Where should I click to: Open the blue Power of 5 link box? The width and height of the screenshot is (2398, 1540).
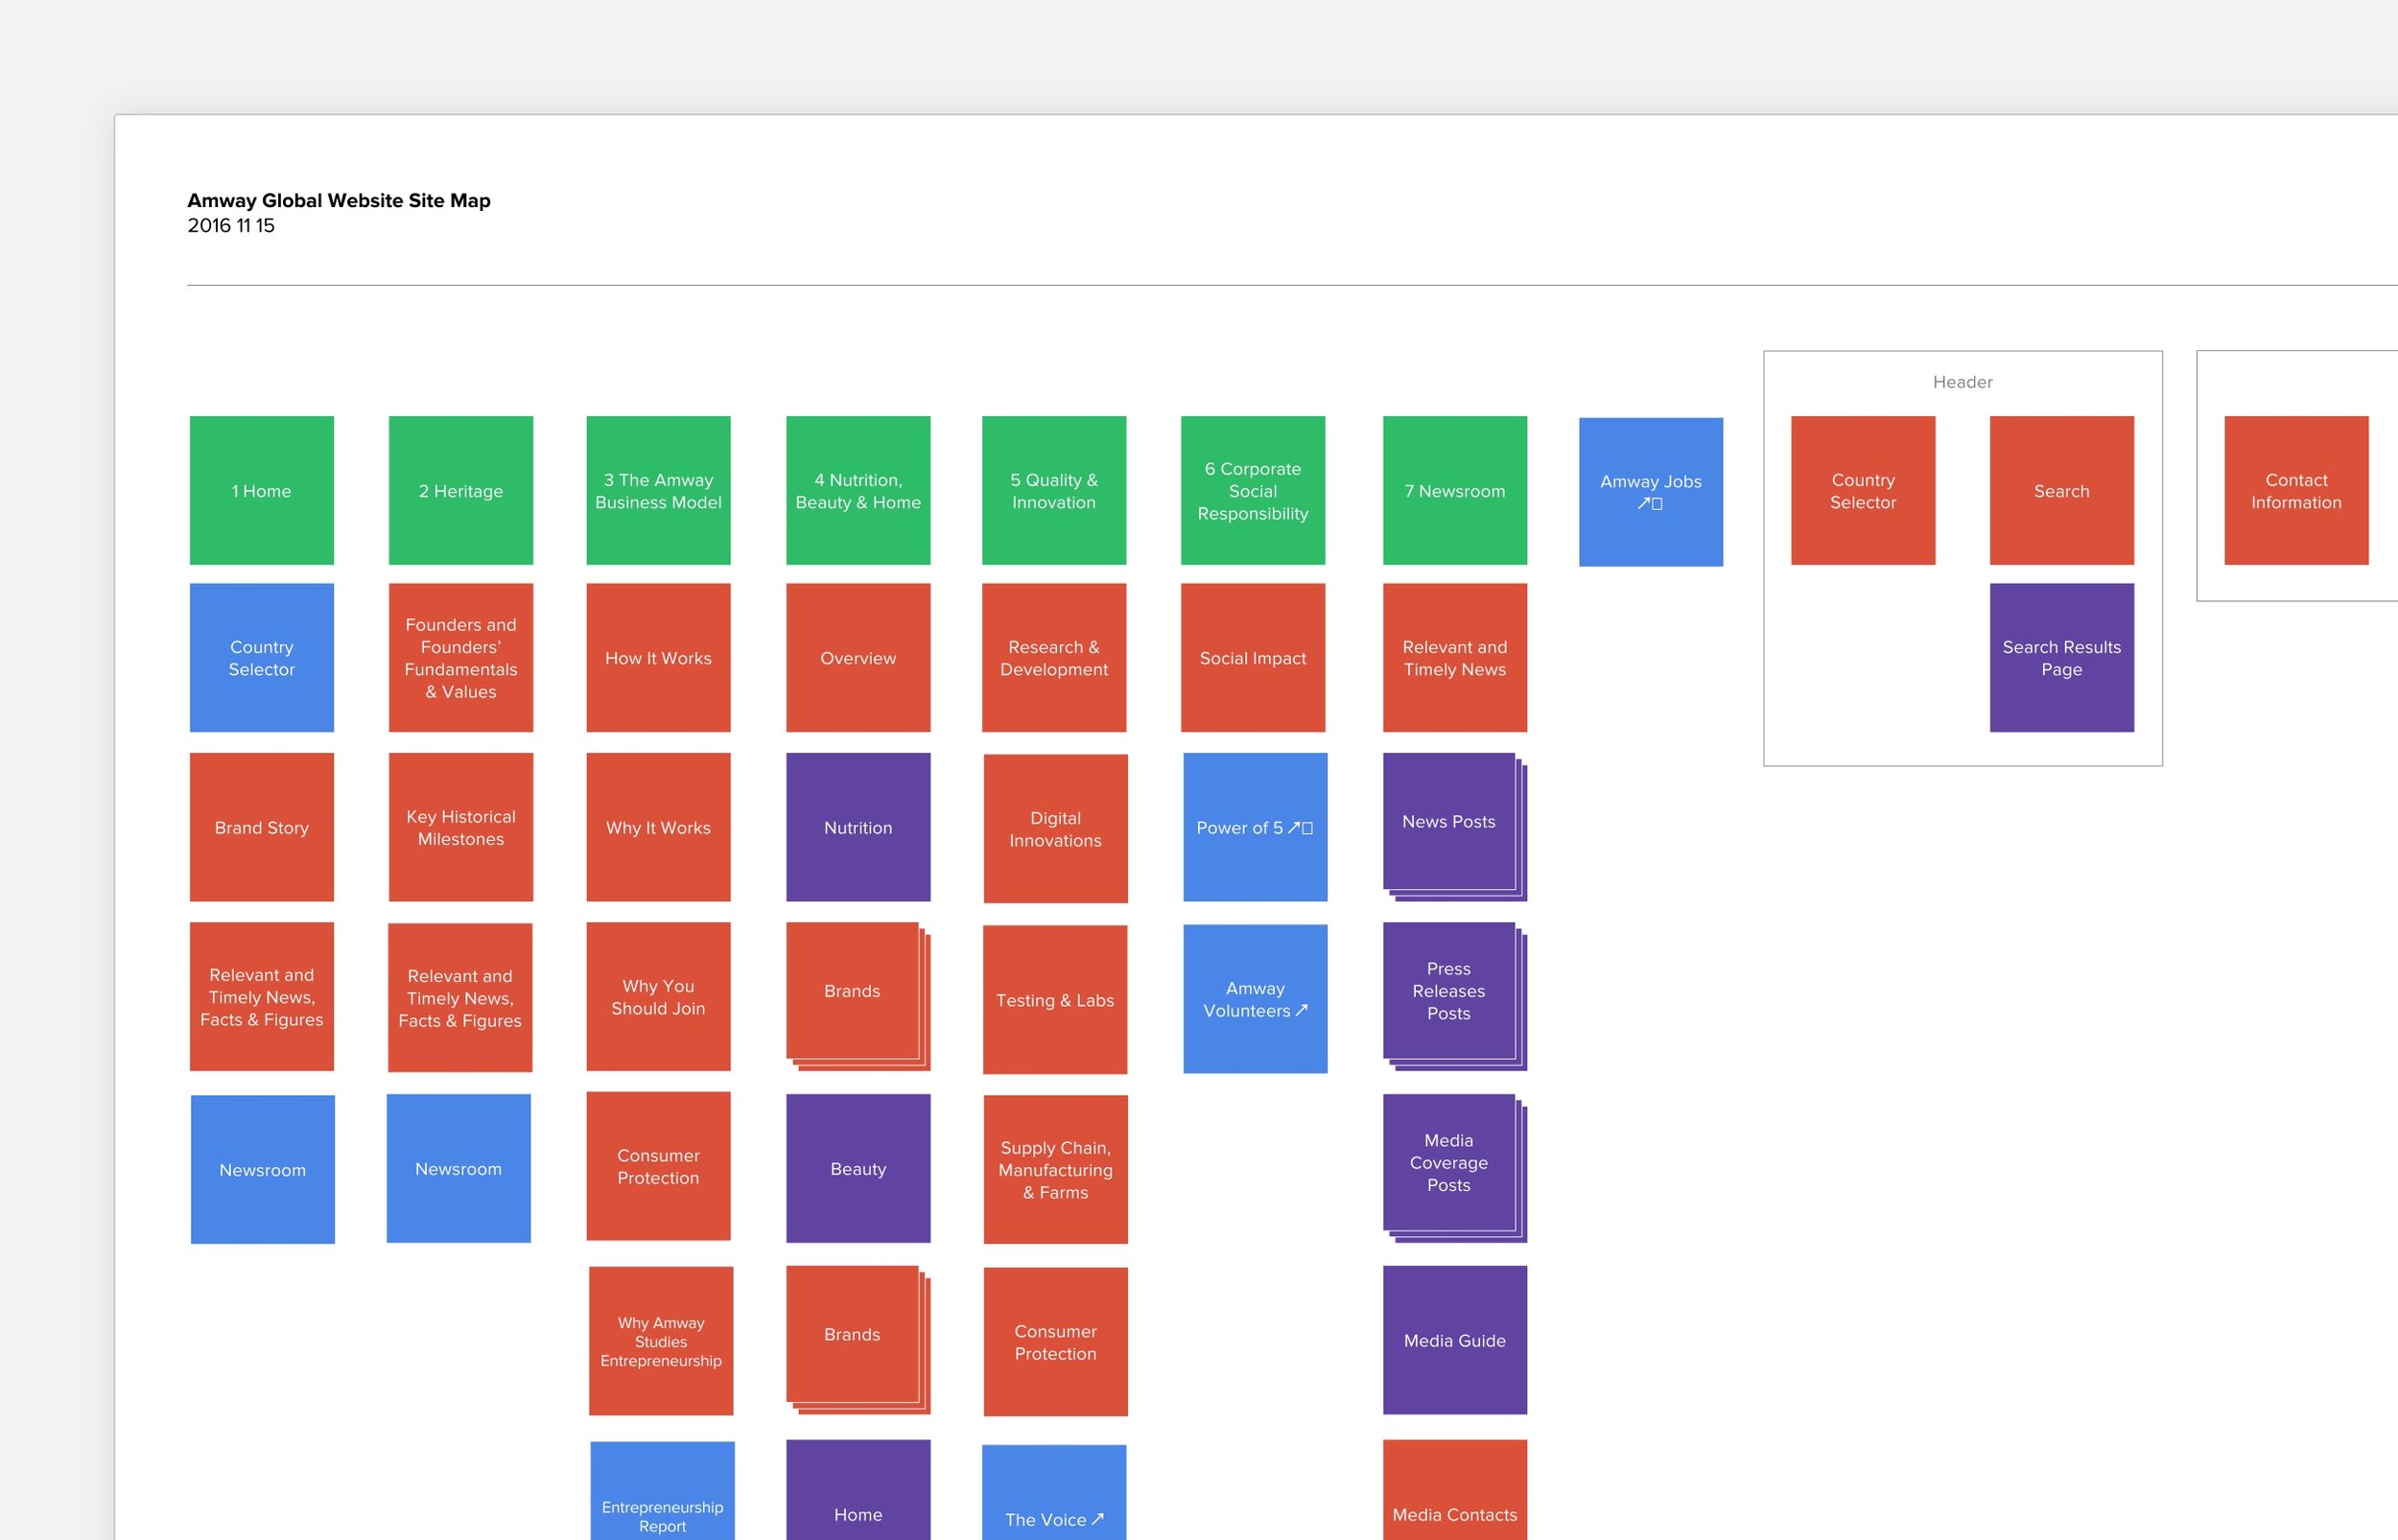[x=1255, y=827]
